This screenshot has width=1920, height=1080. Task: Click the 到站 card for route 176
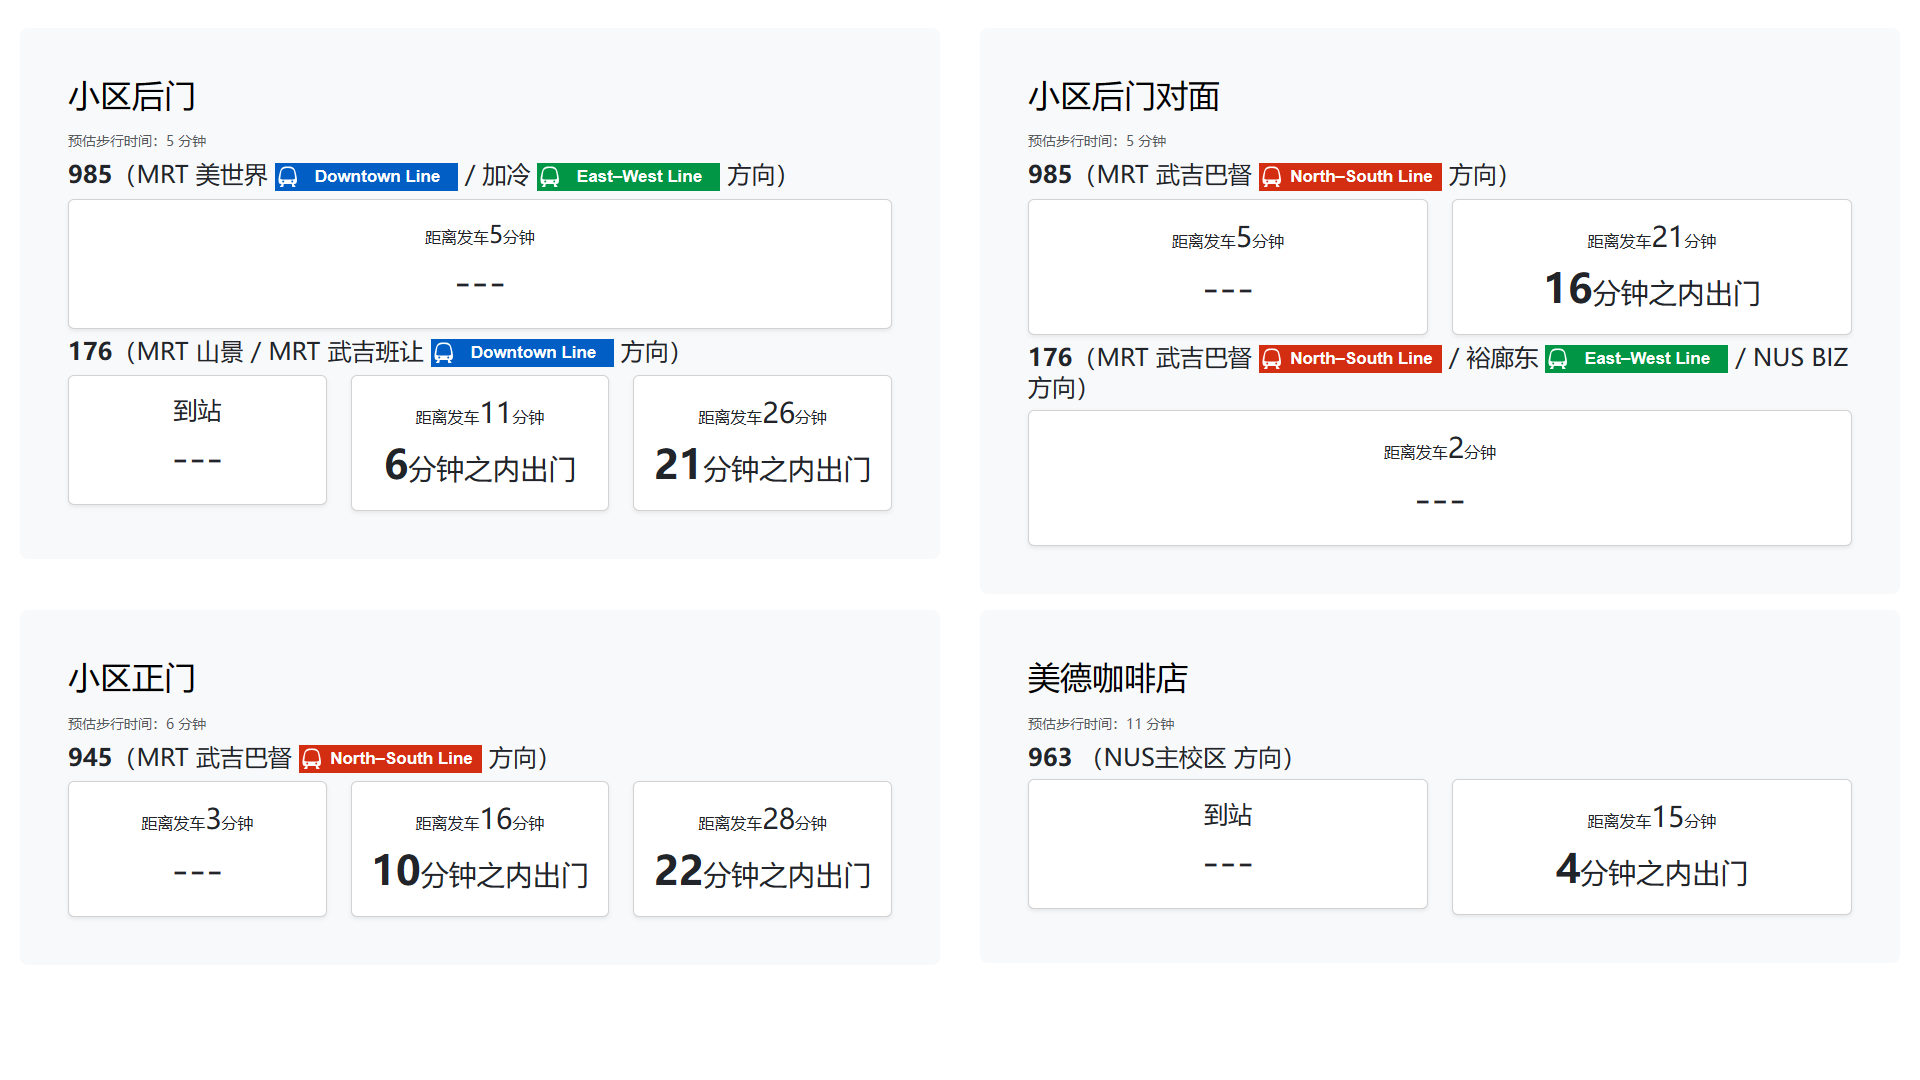pos(196,440)
